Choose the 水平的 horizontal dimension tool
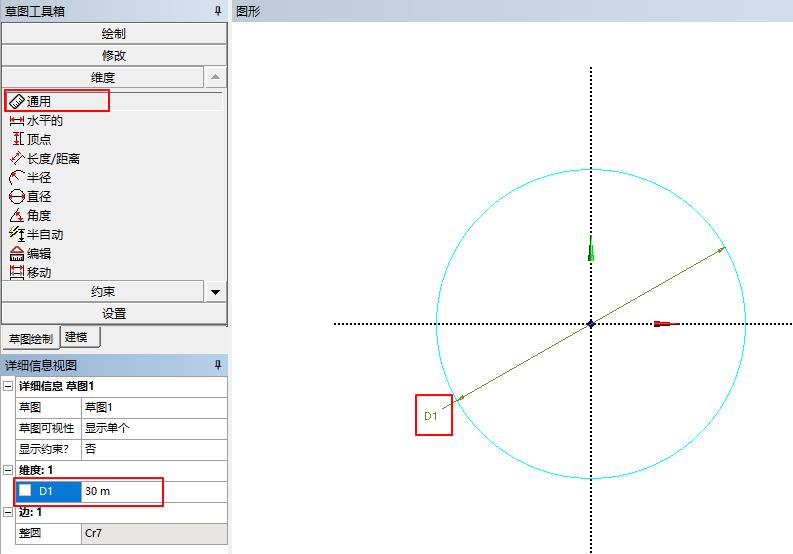Viewport: 793px width, 554px height. (x=44, y=120)
